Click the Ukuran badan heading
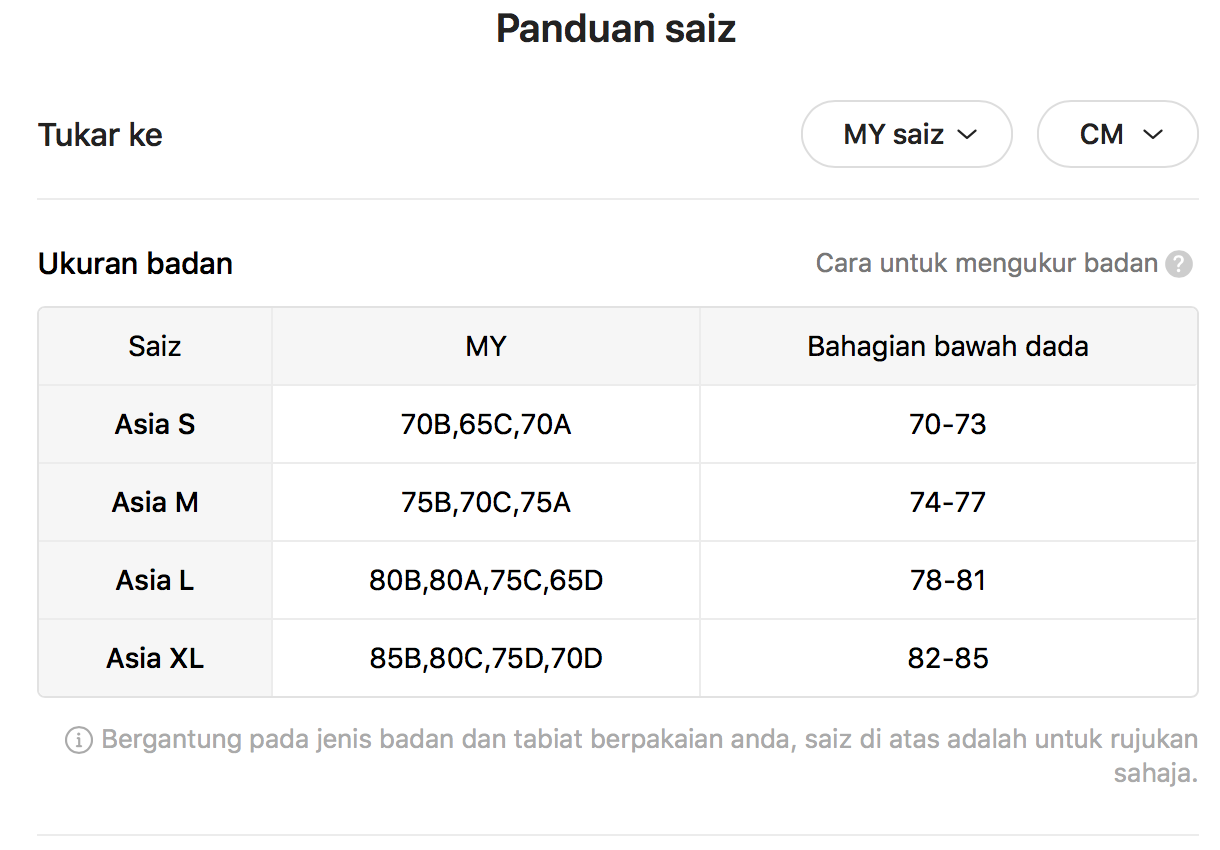Viewport: 1220px width, 850px height. pos(135,264)
